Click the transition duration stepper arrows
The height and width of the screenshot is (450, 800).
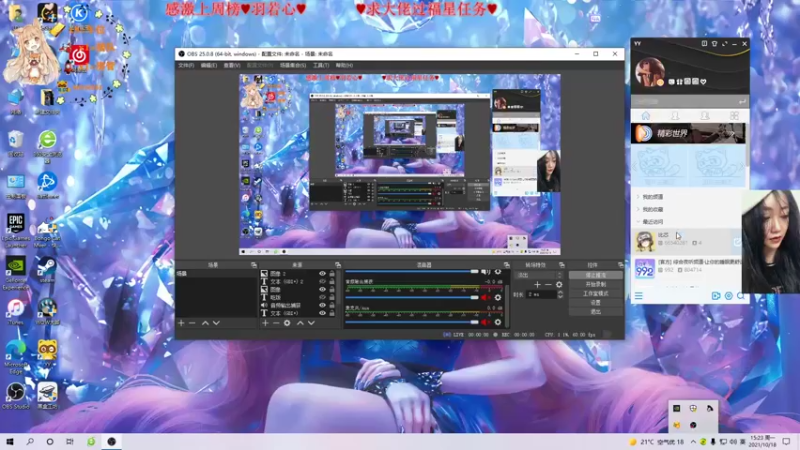(x=560, y=294)
